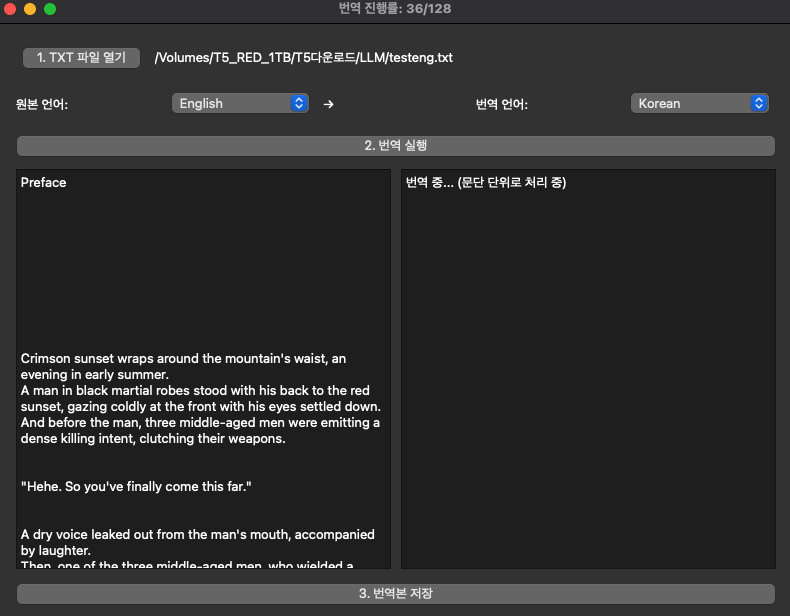The width and height of the screenshot is (790, 616).
Task: Click the testeng.txt file path text
Action: click(x=303, y=58)
